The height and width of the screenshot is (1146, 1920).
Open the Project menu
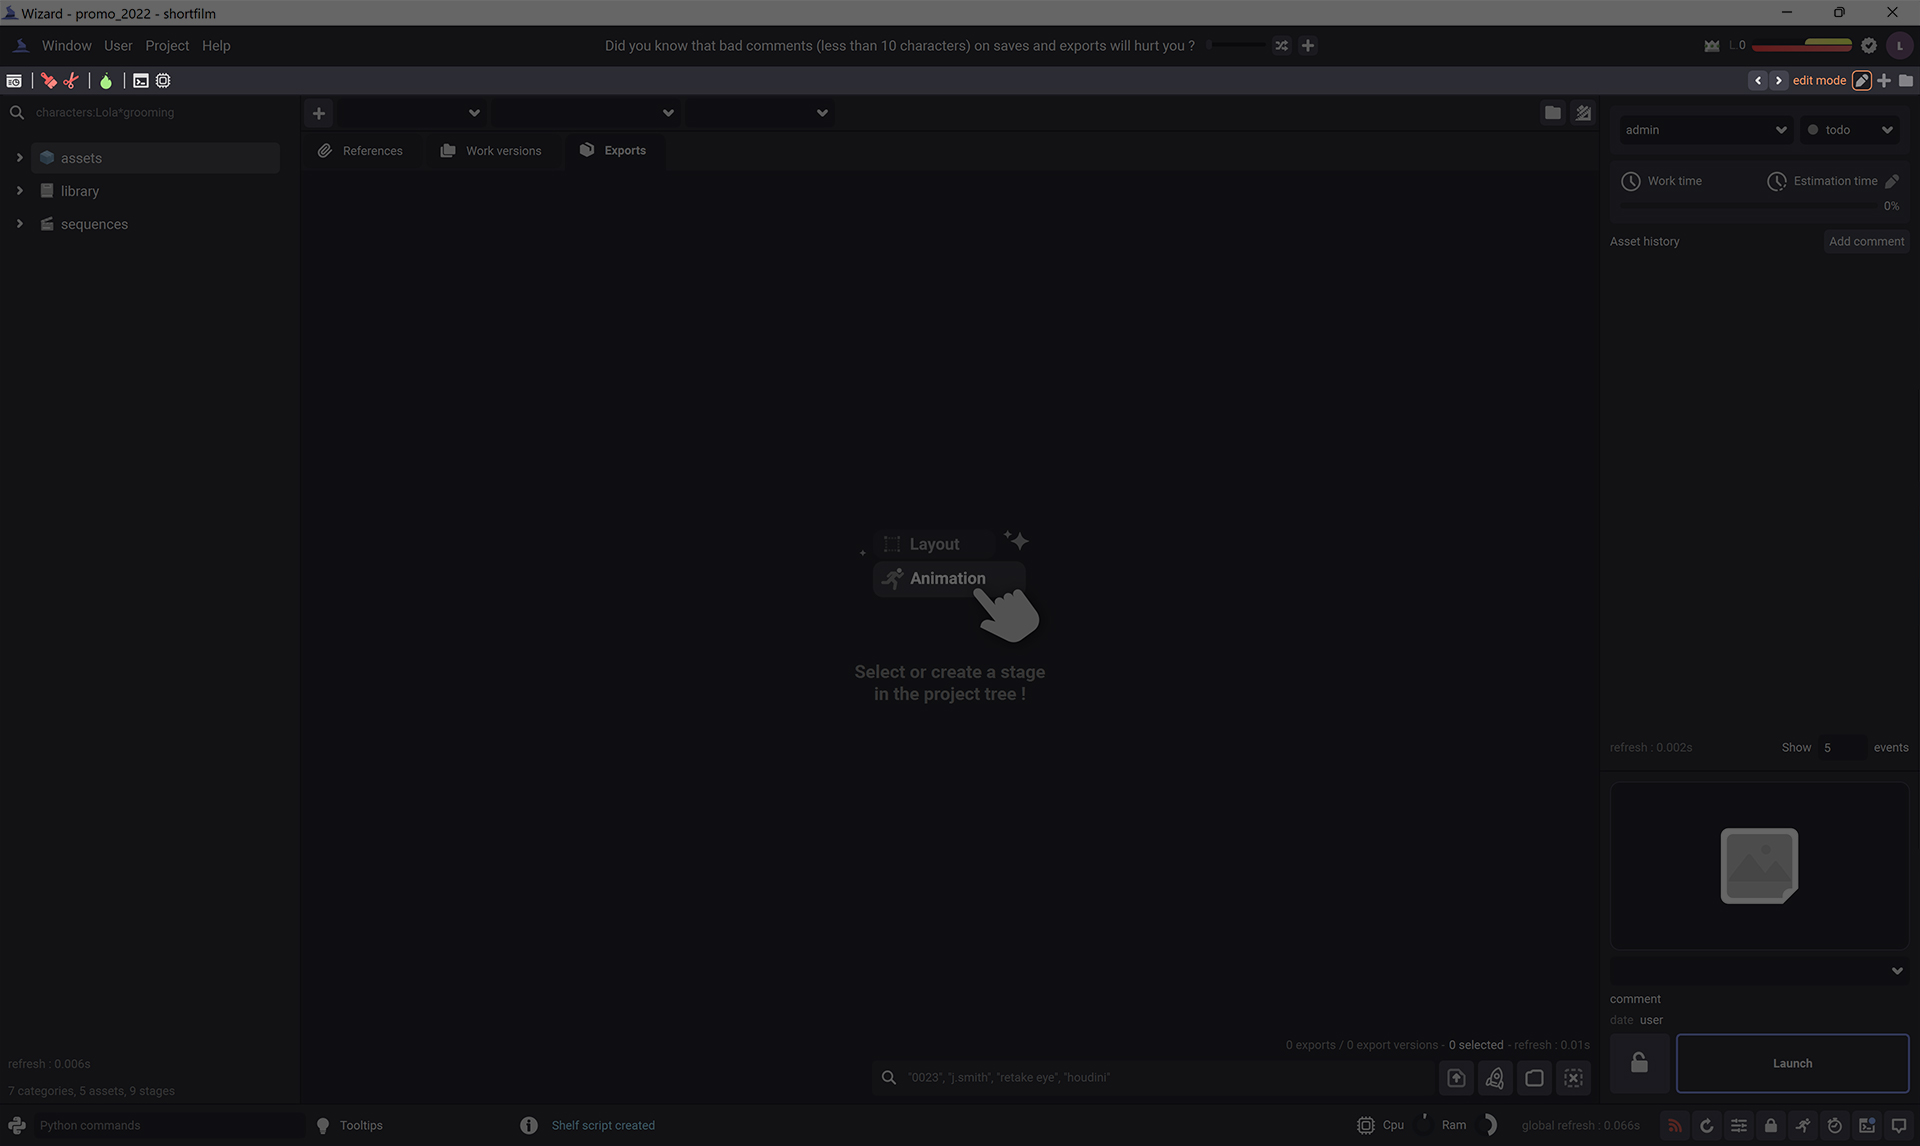166,46
